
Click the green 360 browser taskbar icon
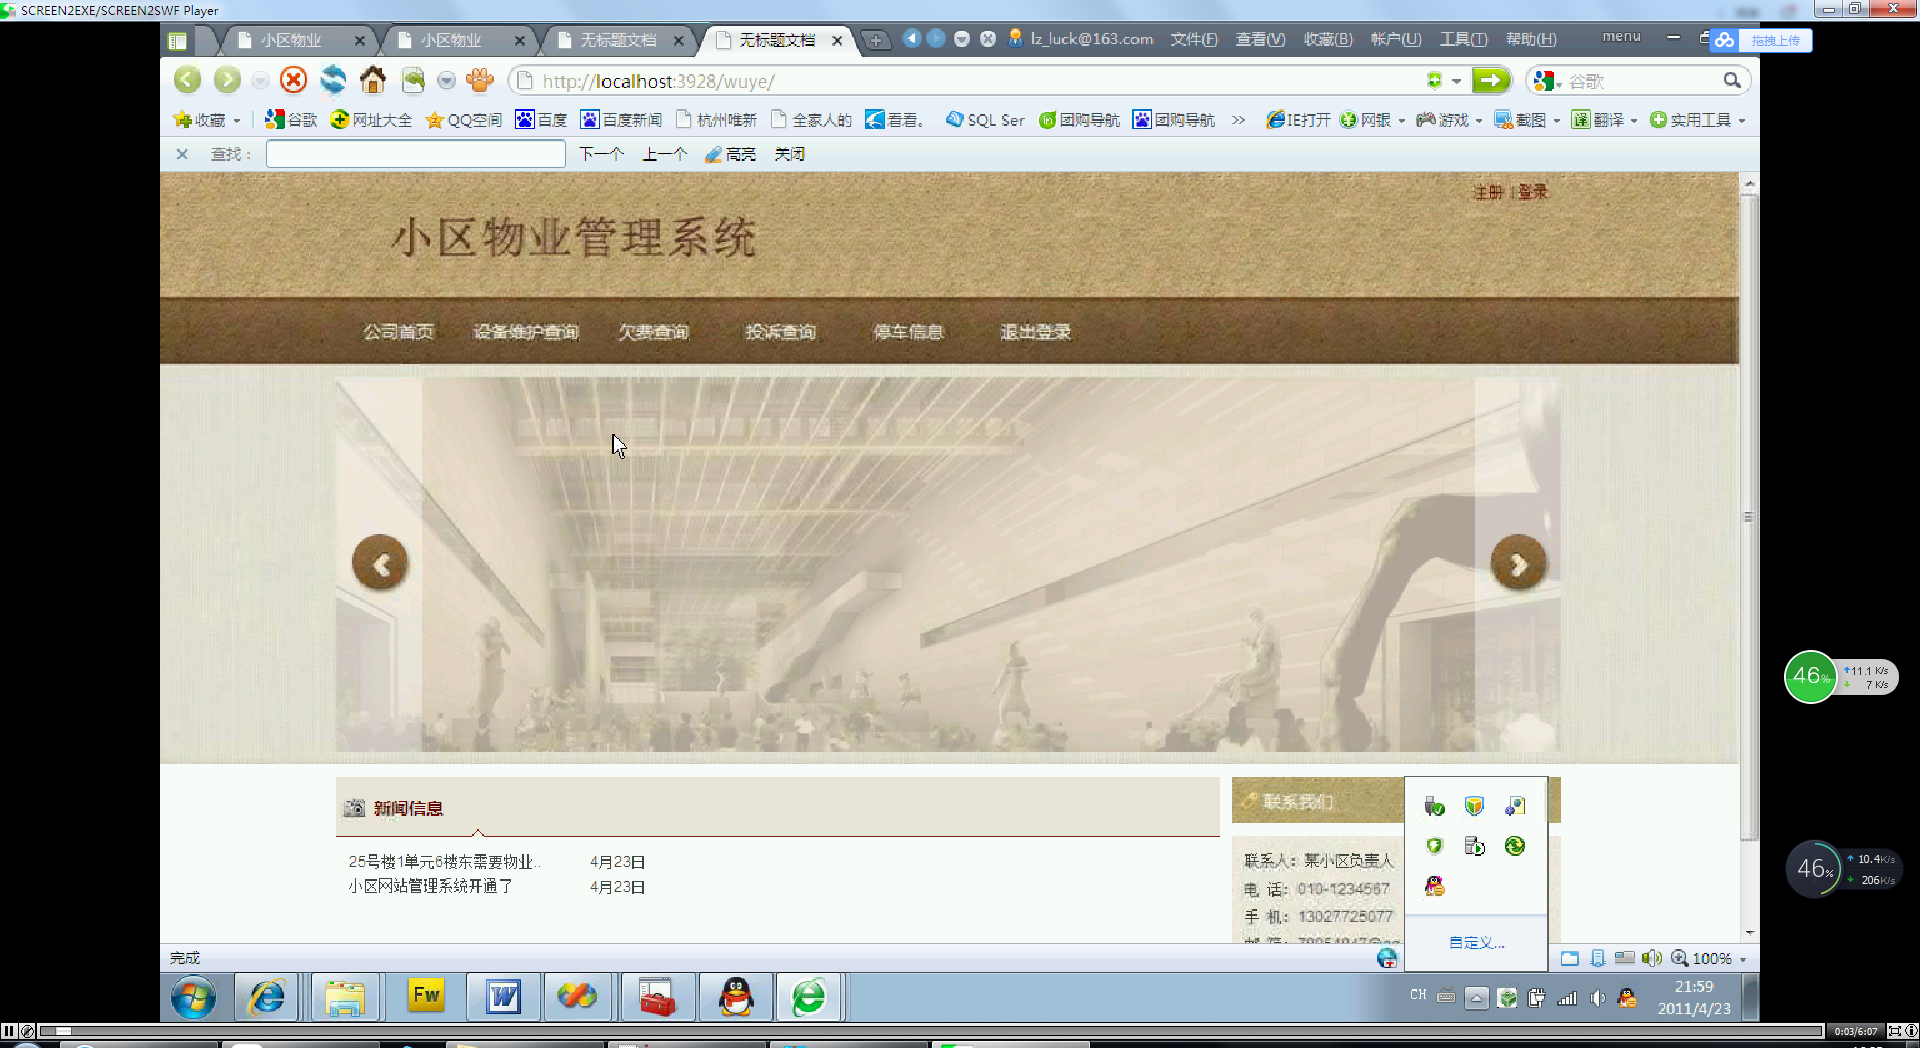point(809,996)
